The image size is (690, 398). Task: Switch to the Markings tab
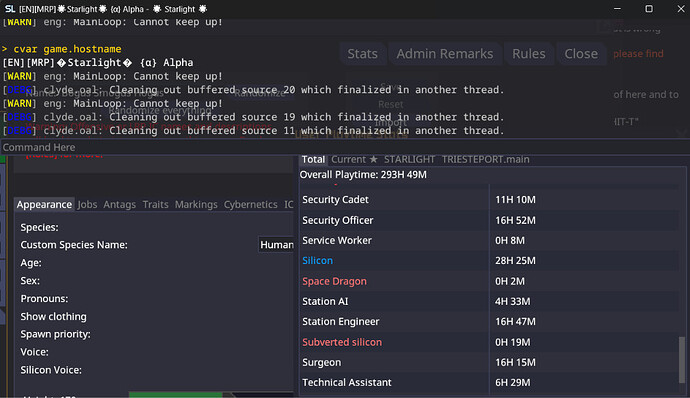pos(196,204)
